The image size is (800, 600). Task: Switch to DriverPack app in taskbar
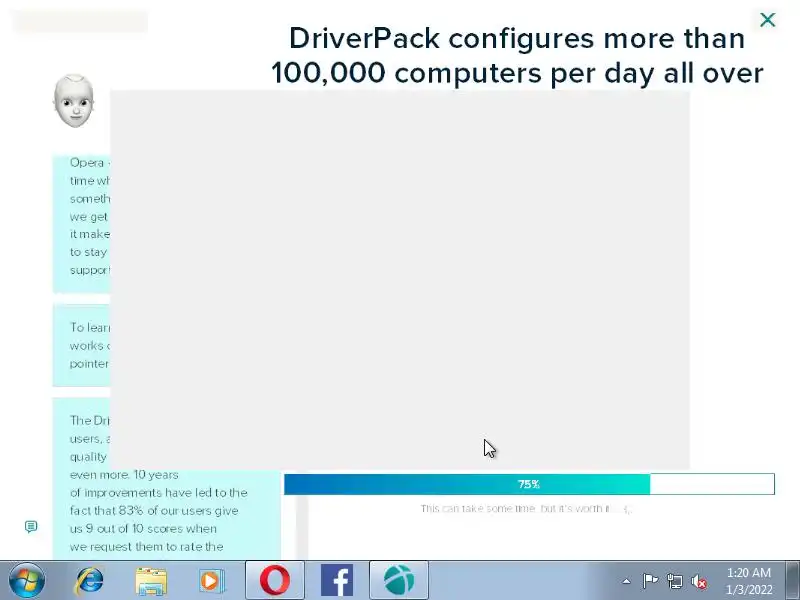tap(399, 580)
